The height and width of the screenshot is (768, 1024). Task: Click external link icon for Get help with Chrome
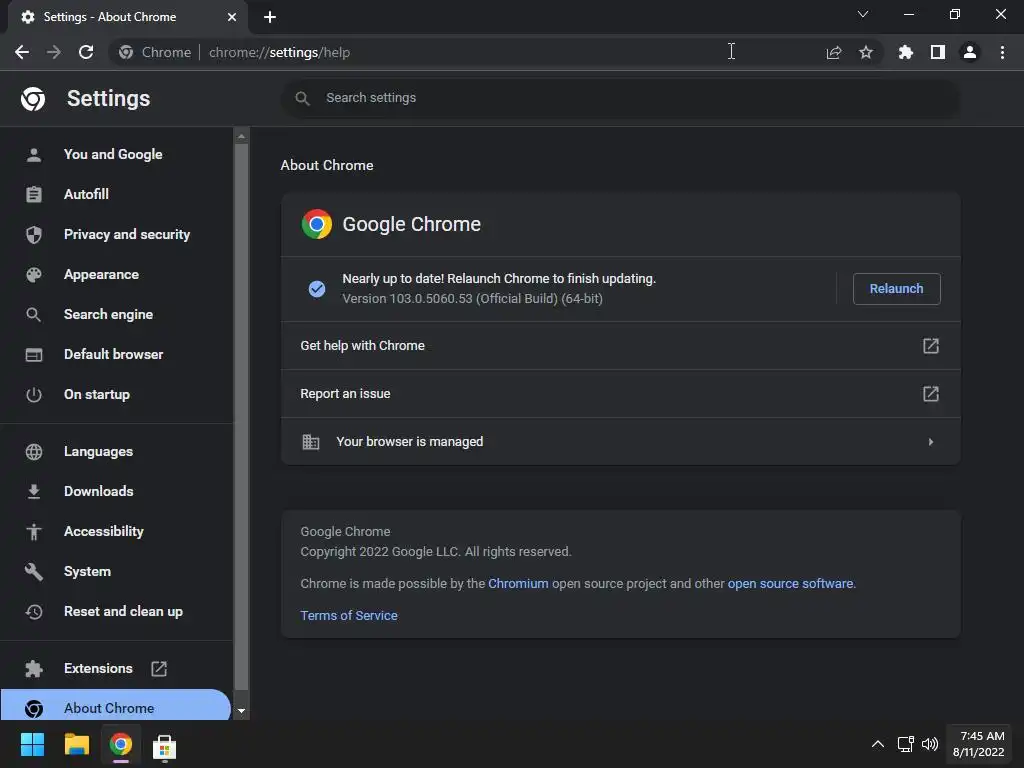click(x=931, y=345)
